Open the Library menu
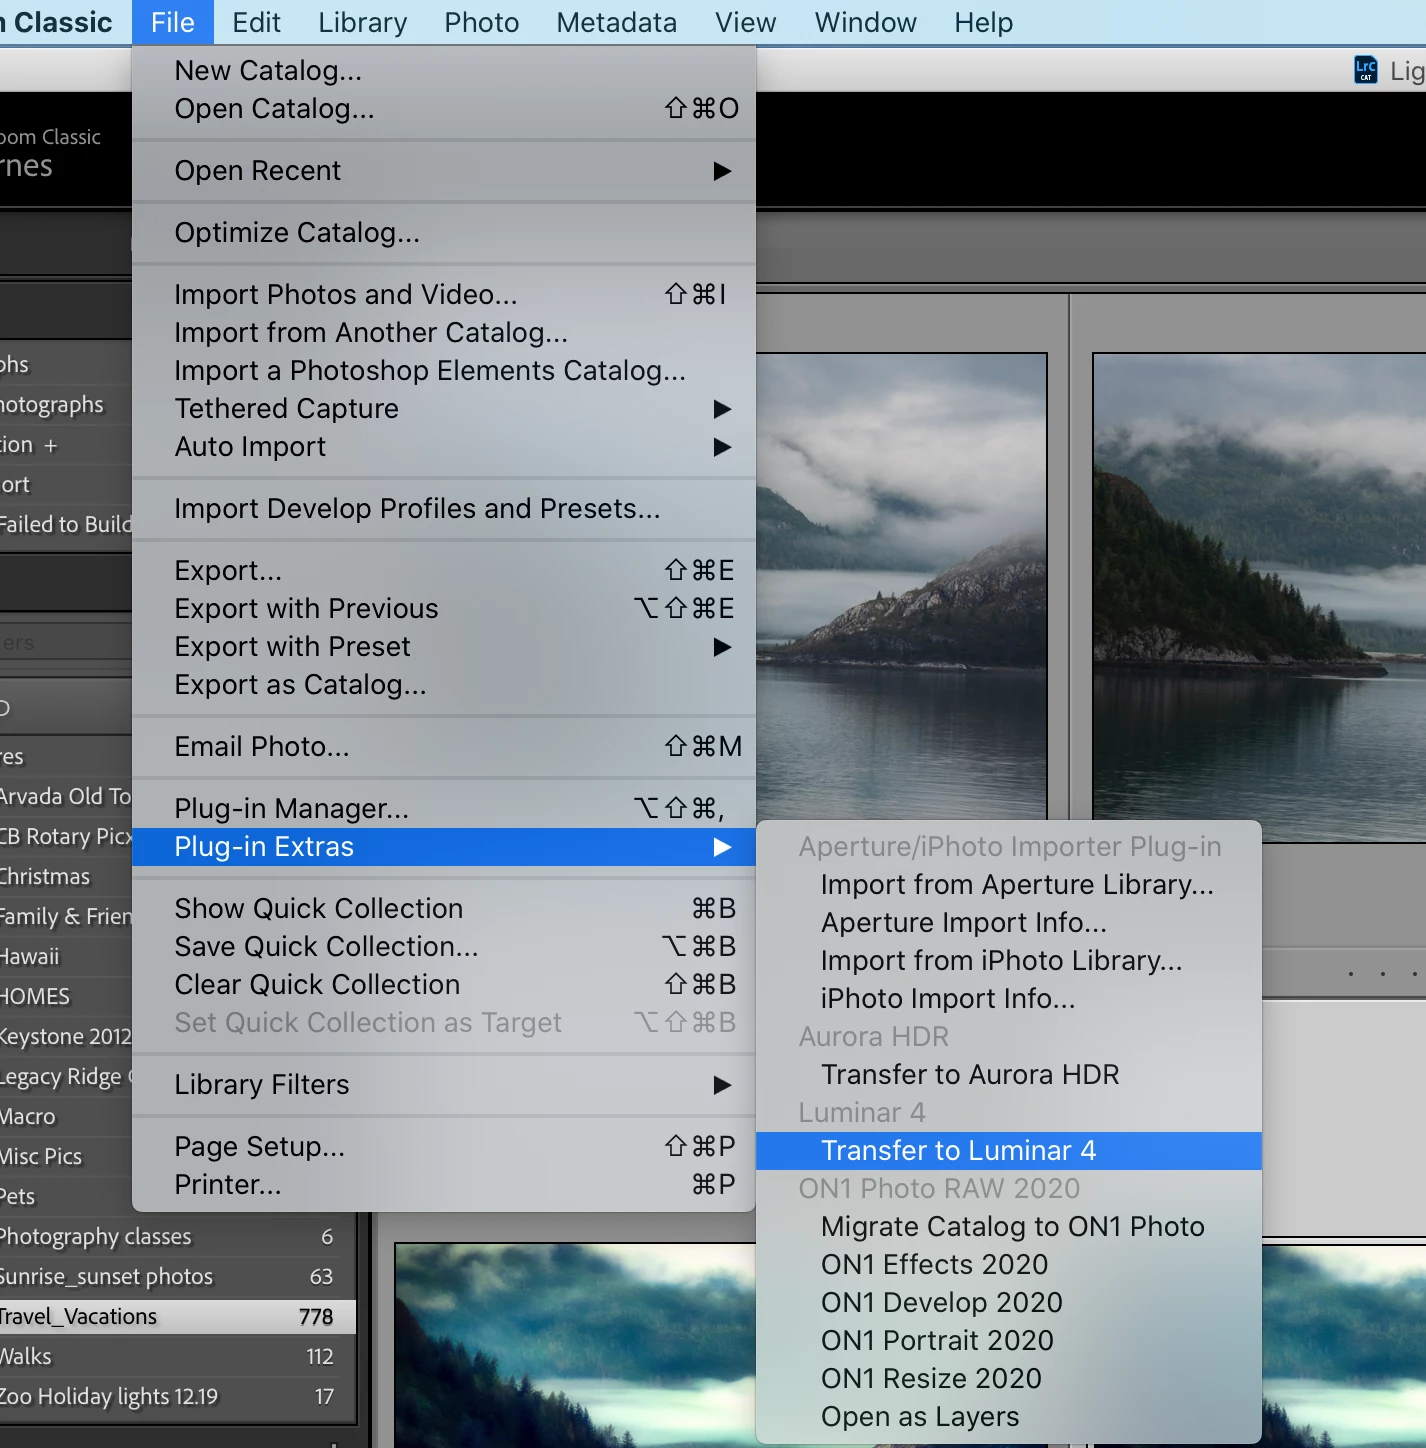 pyautogui.click(x=362, y=22)
